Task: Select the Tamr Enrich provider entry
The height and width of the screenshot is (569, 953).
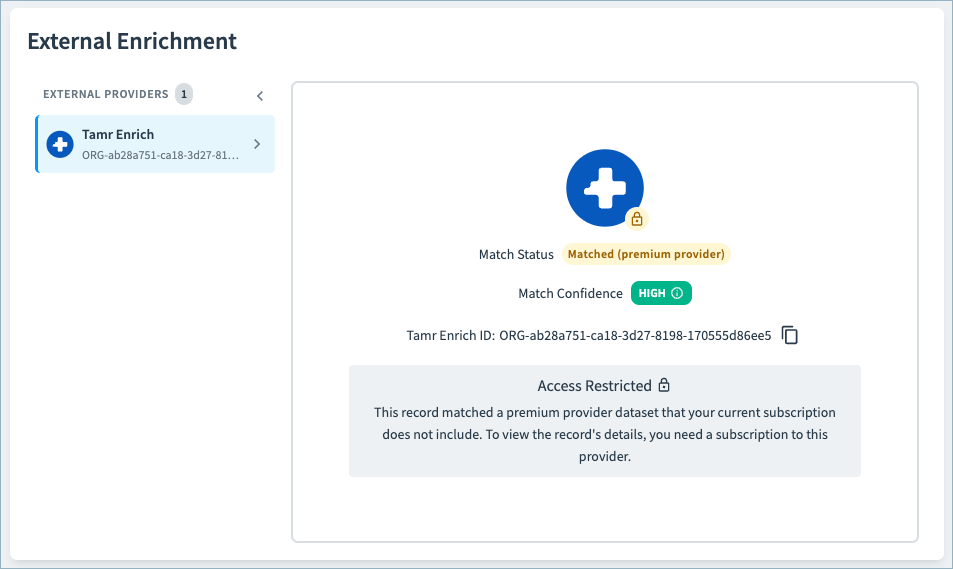Action: [155, 144]
